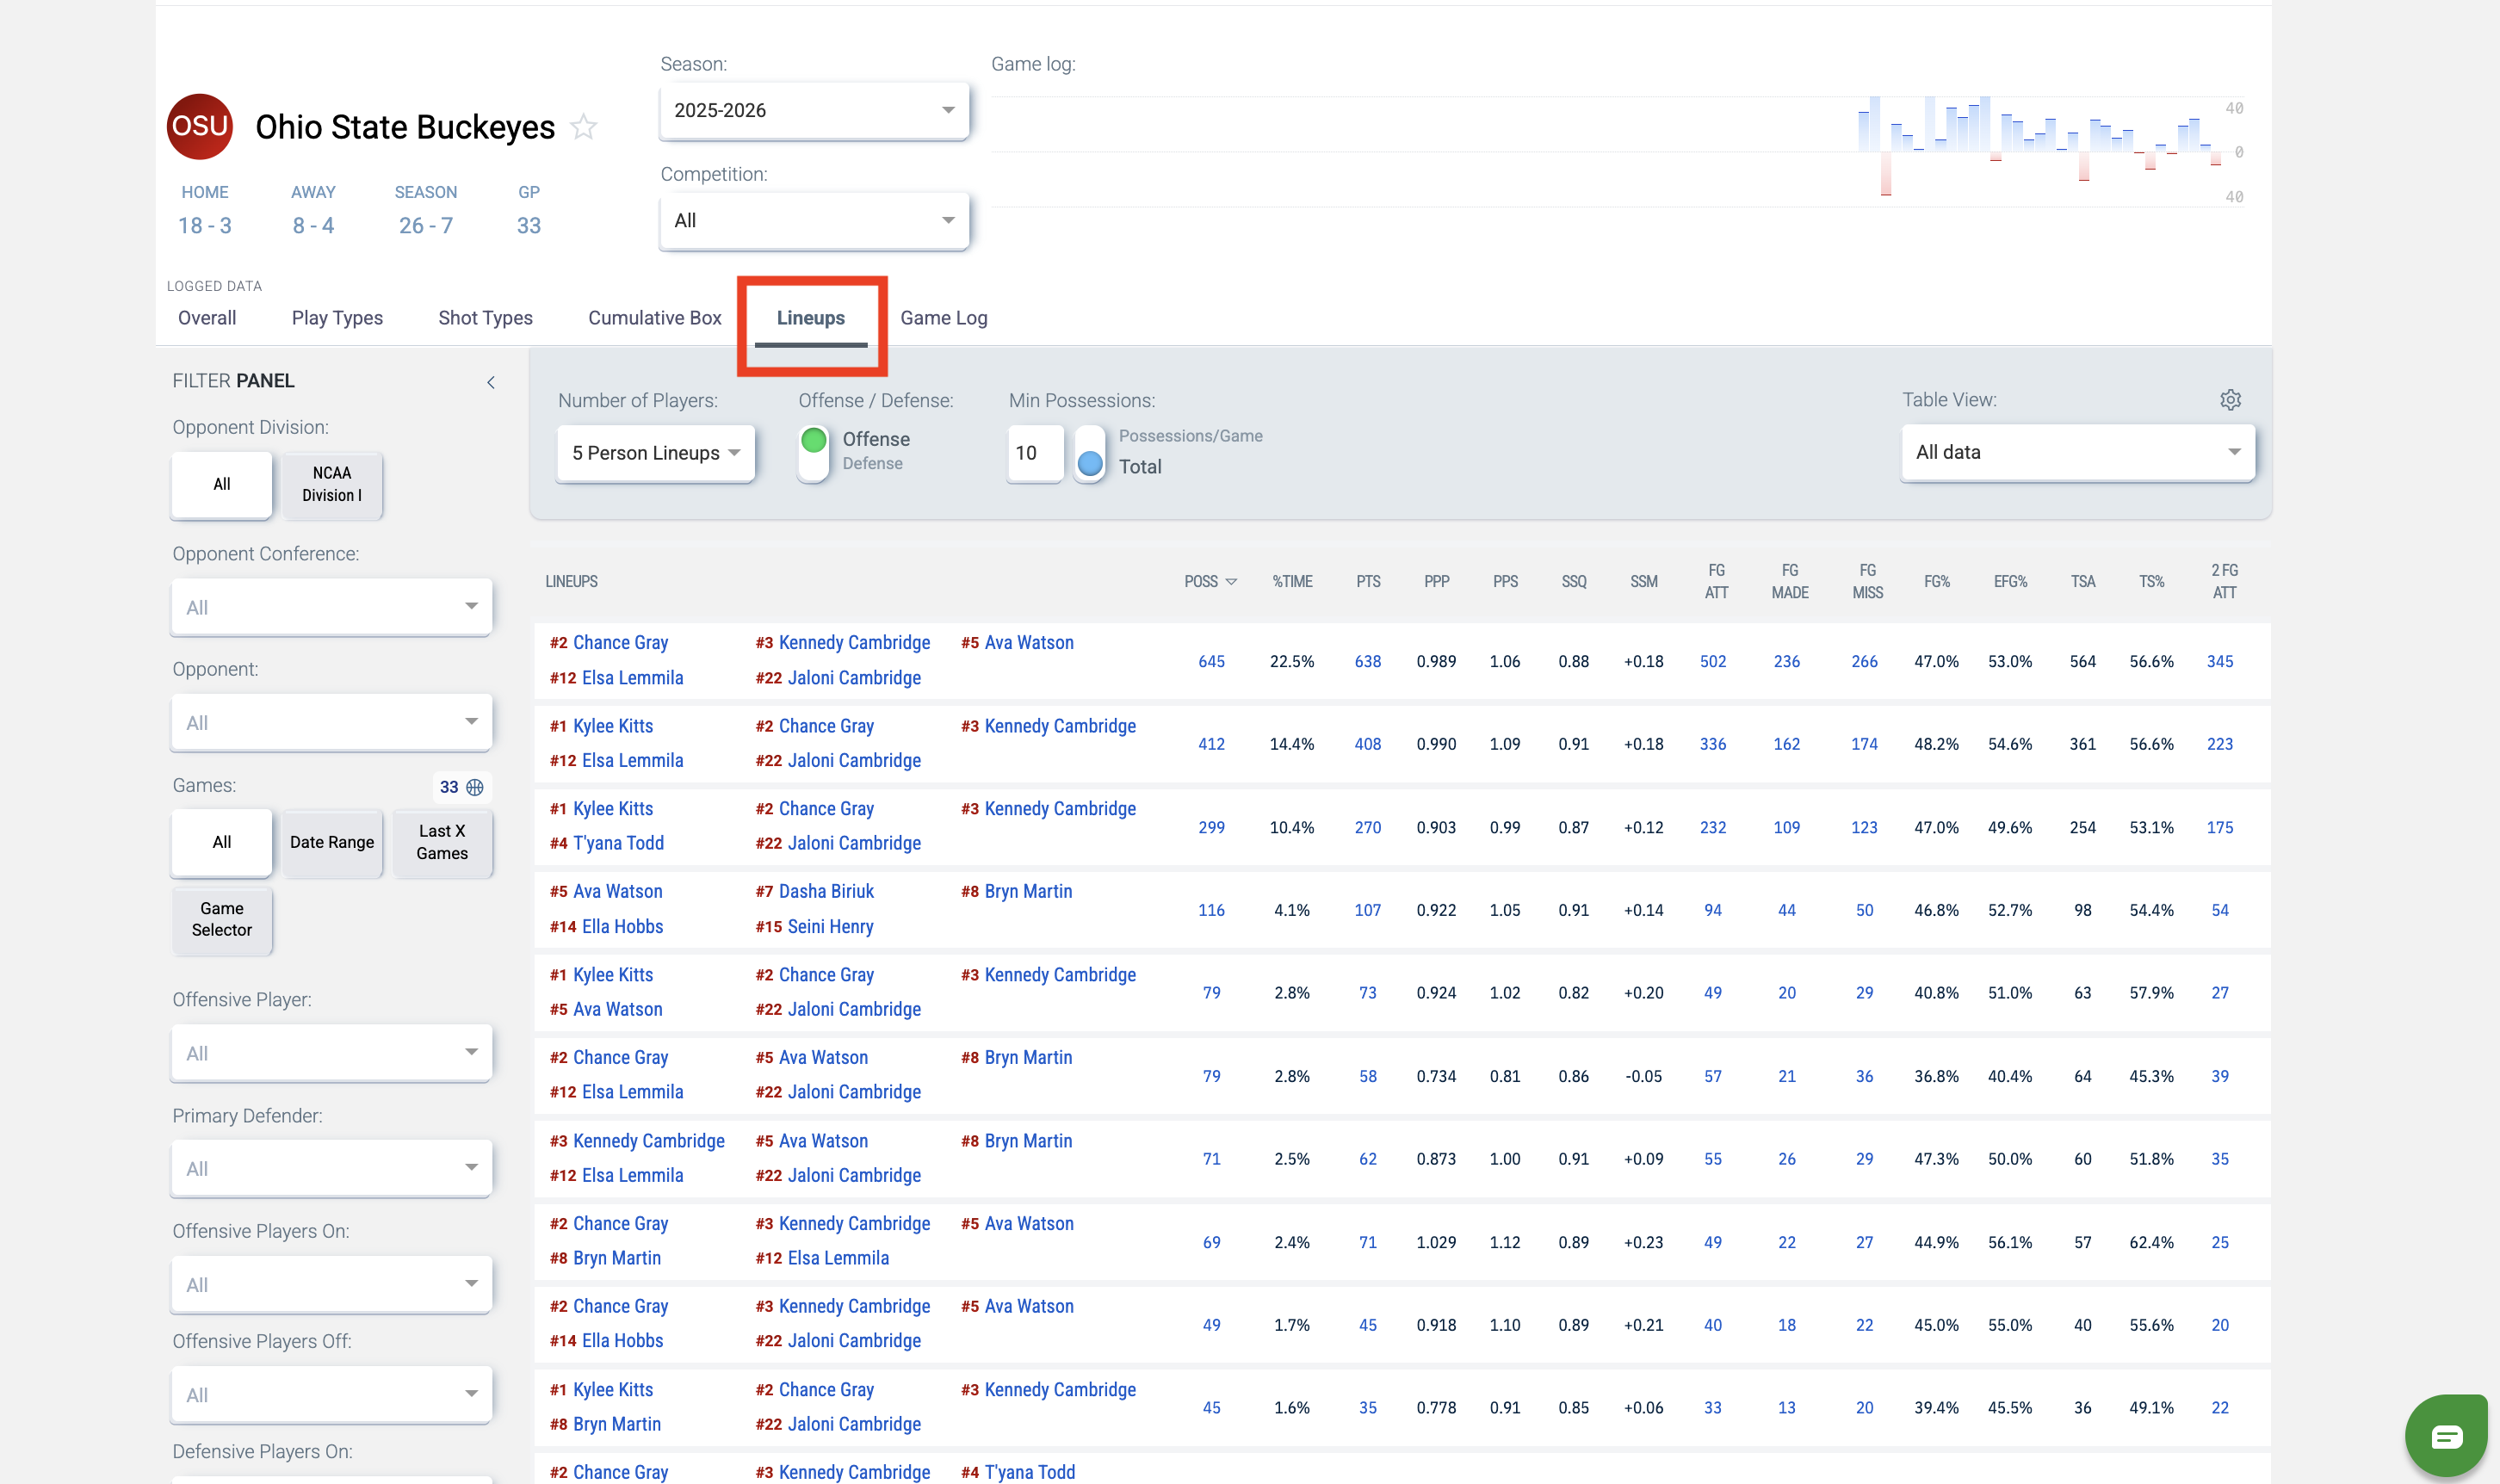
Task: Sort by POSS column arrow
Action: pos(1230,582)
